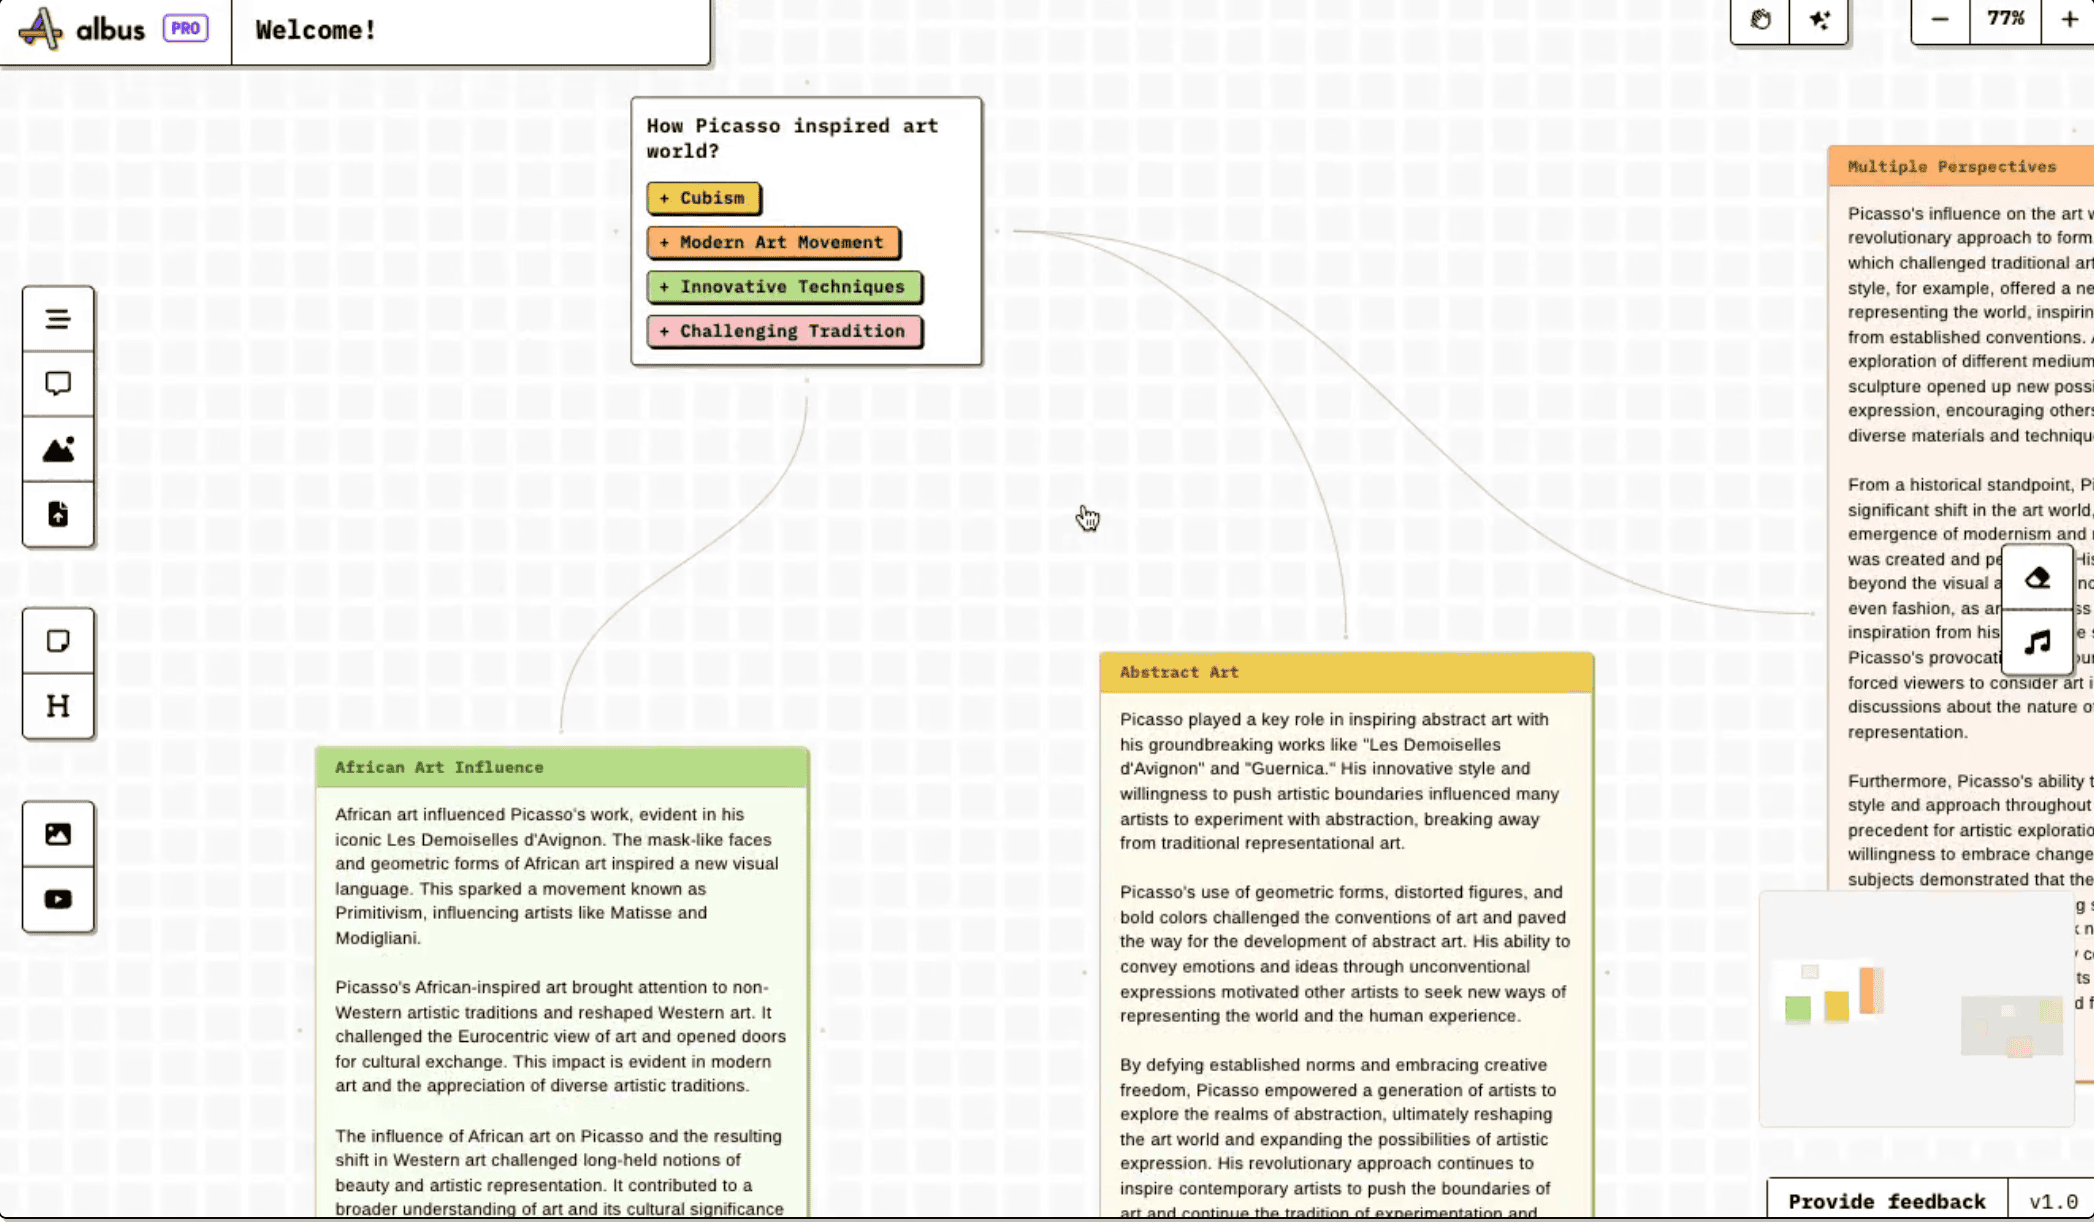Open Provide feedback
This screenshot has height=1222, width=2094.
[x=1886, y=1201]
